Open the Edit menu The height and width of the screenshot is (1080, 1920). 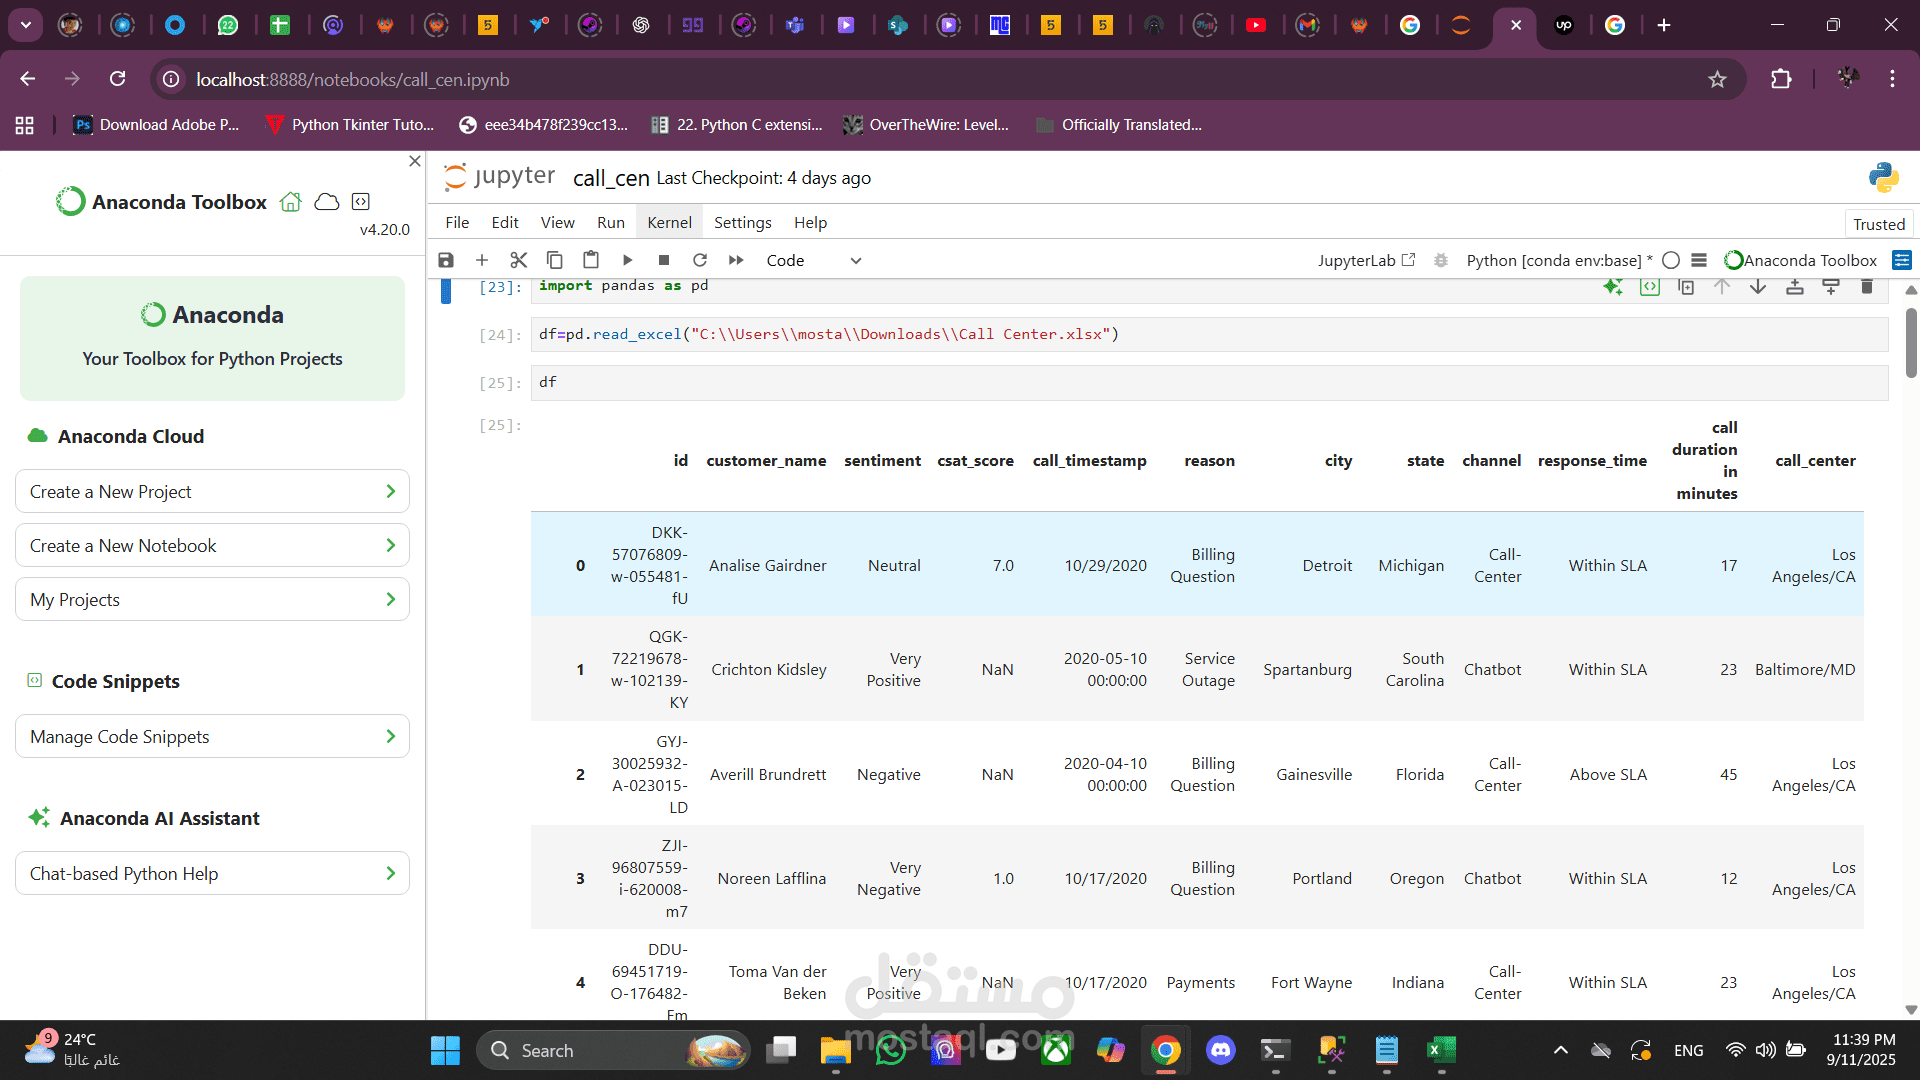tap(505, 222)
